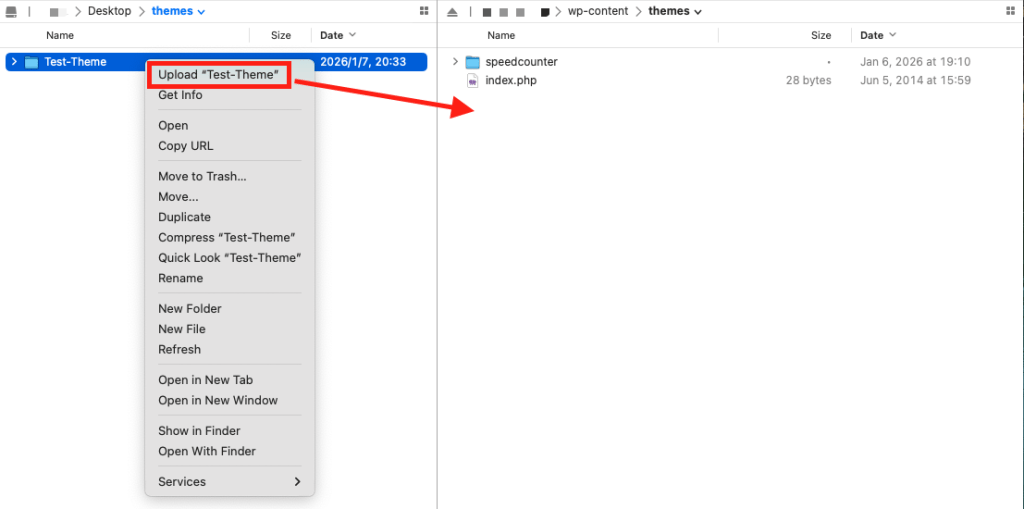Screen dimensions: 1024x509
Task: Click the Test-Theme folder icon
Action: (x=31, y=62)
